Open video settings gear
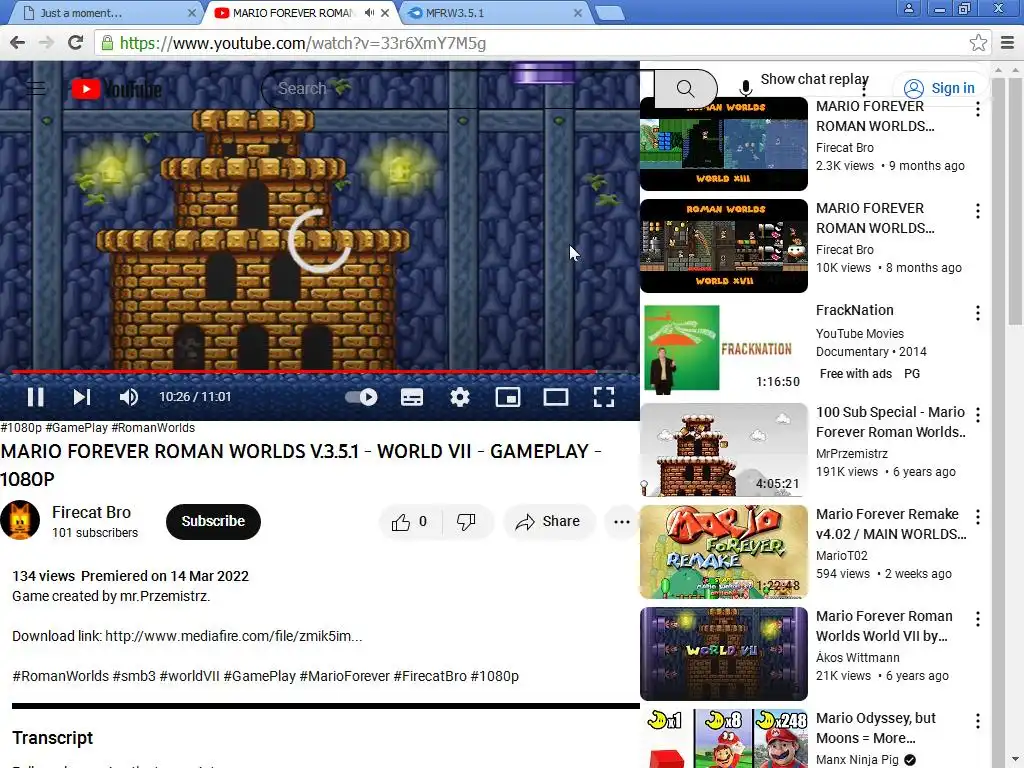Screen dimensions: 1024x768 [x=460, y=397]
